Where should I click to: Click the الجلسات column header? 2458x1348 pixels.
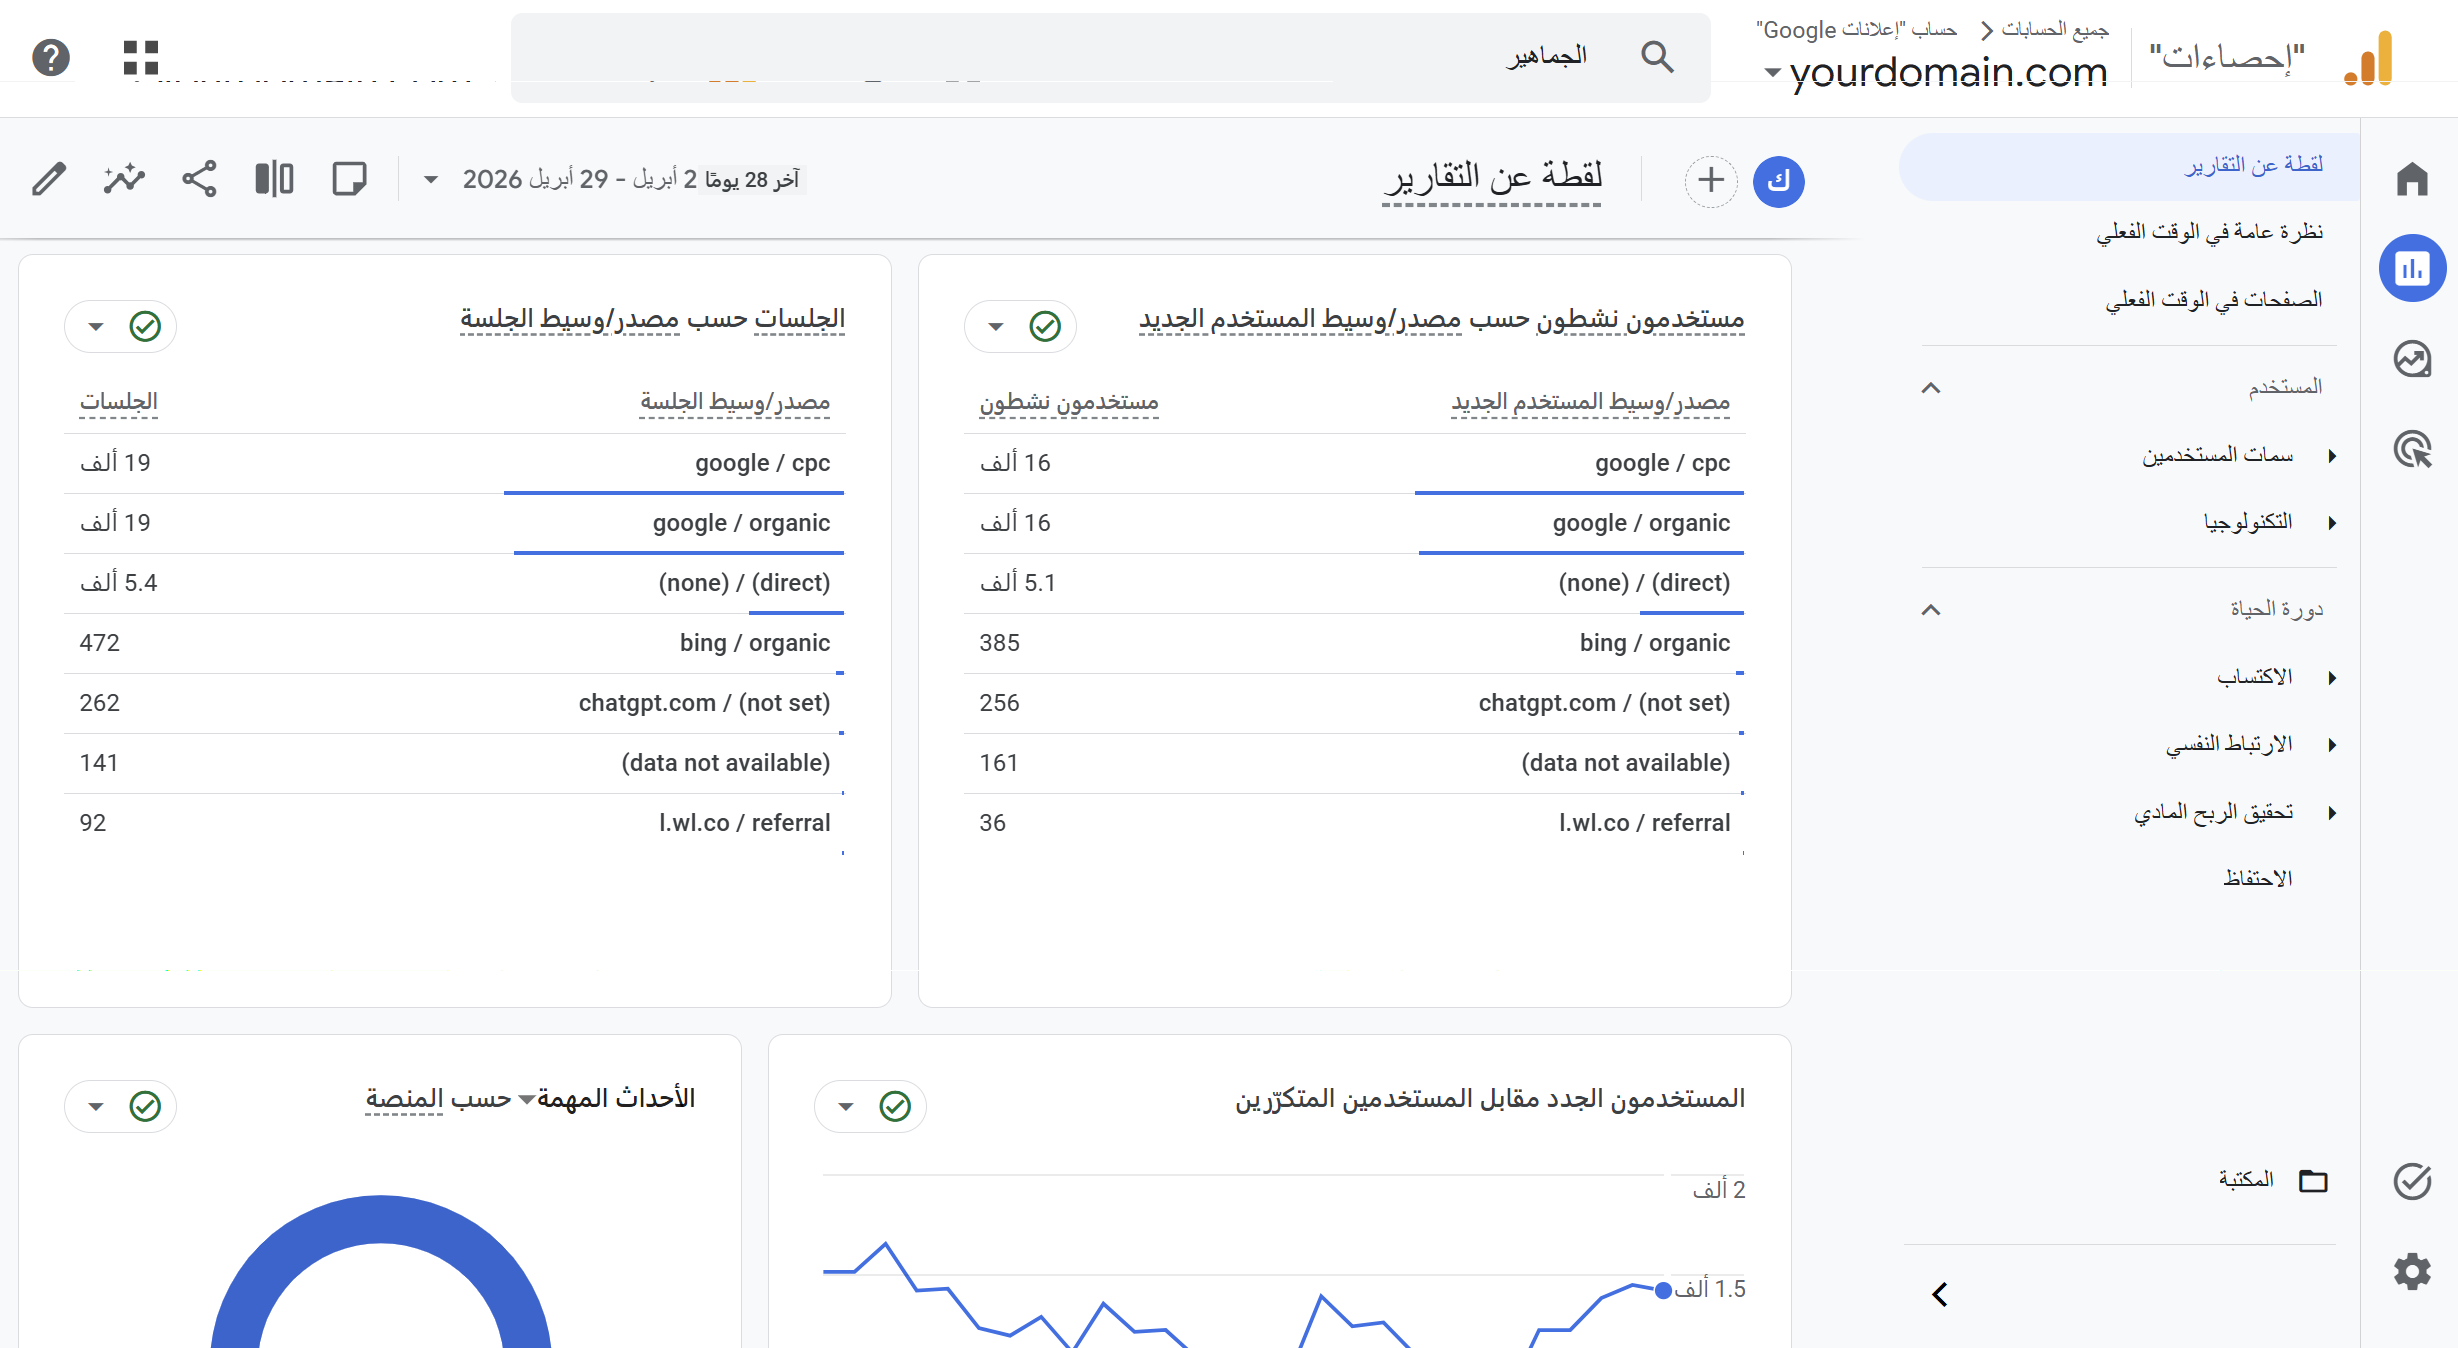pos(119,402)
